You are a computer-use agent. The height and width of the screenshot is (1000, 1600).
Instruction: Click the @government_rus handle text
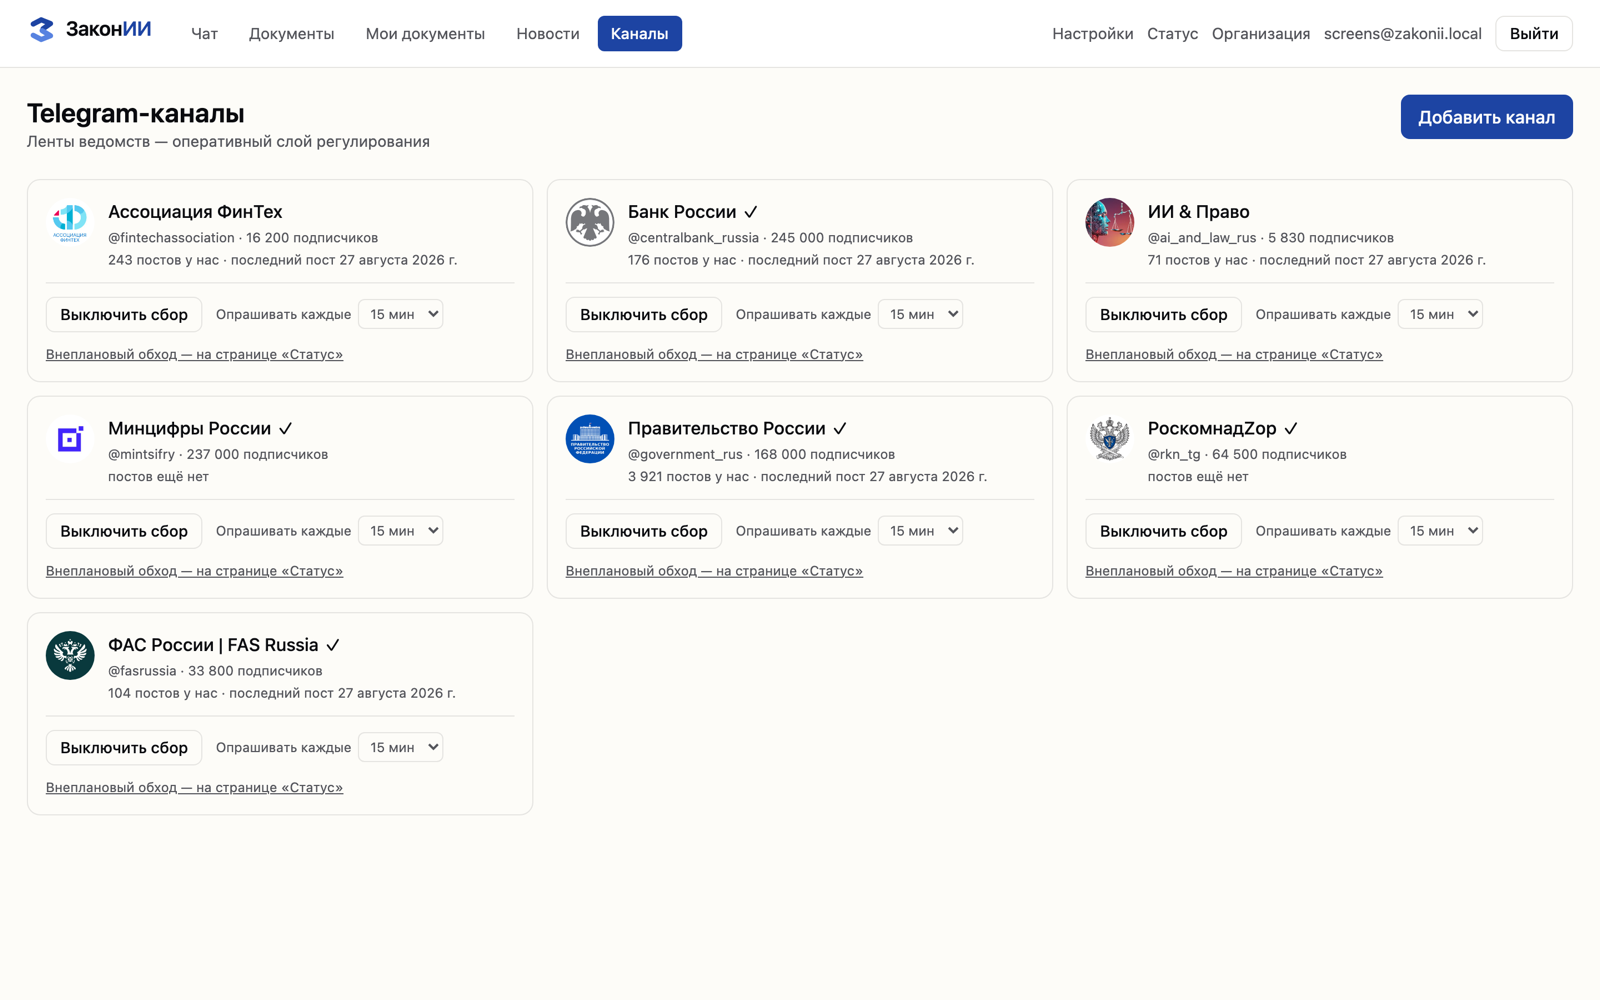(685, 455)
